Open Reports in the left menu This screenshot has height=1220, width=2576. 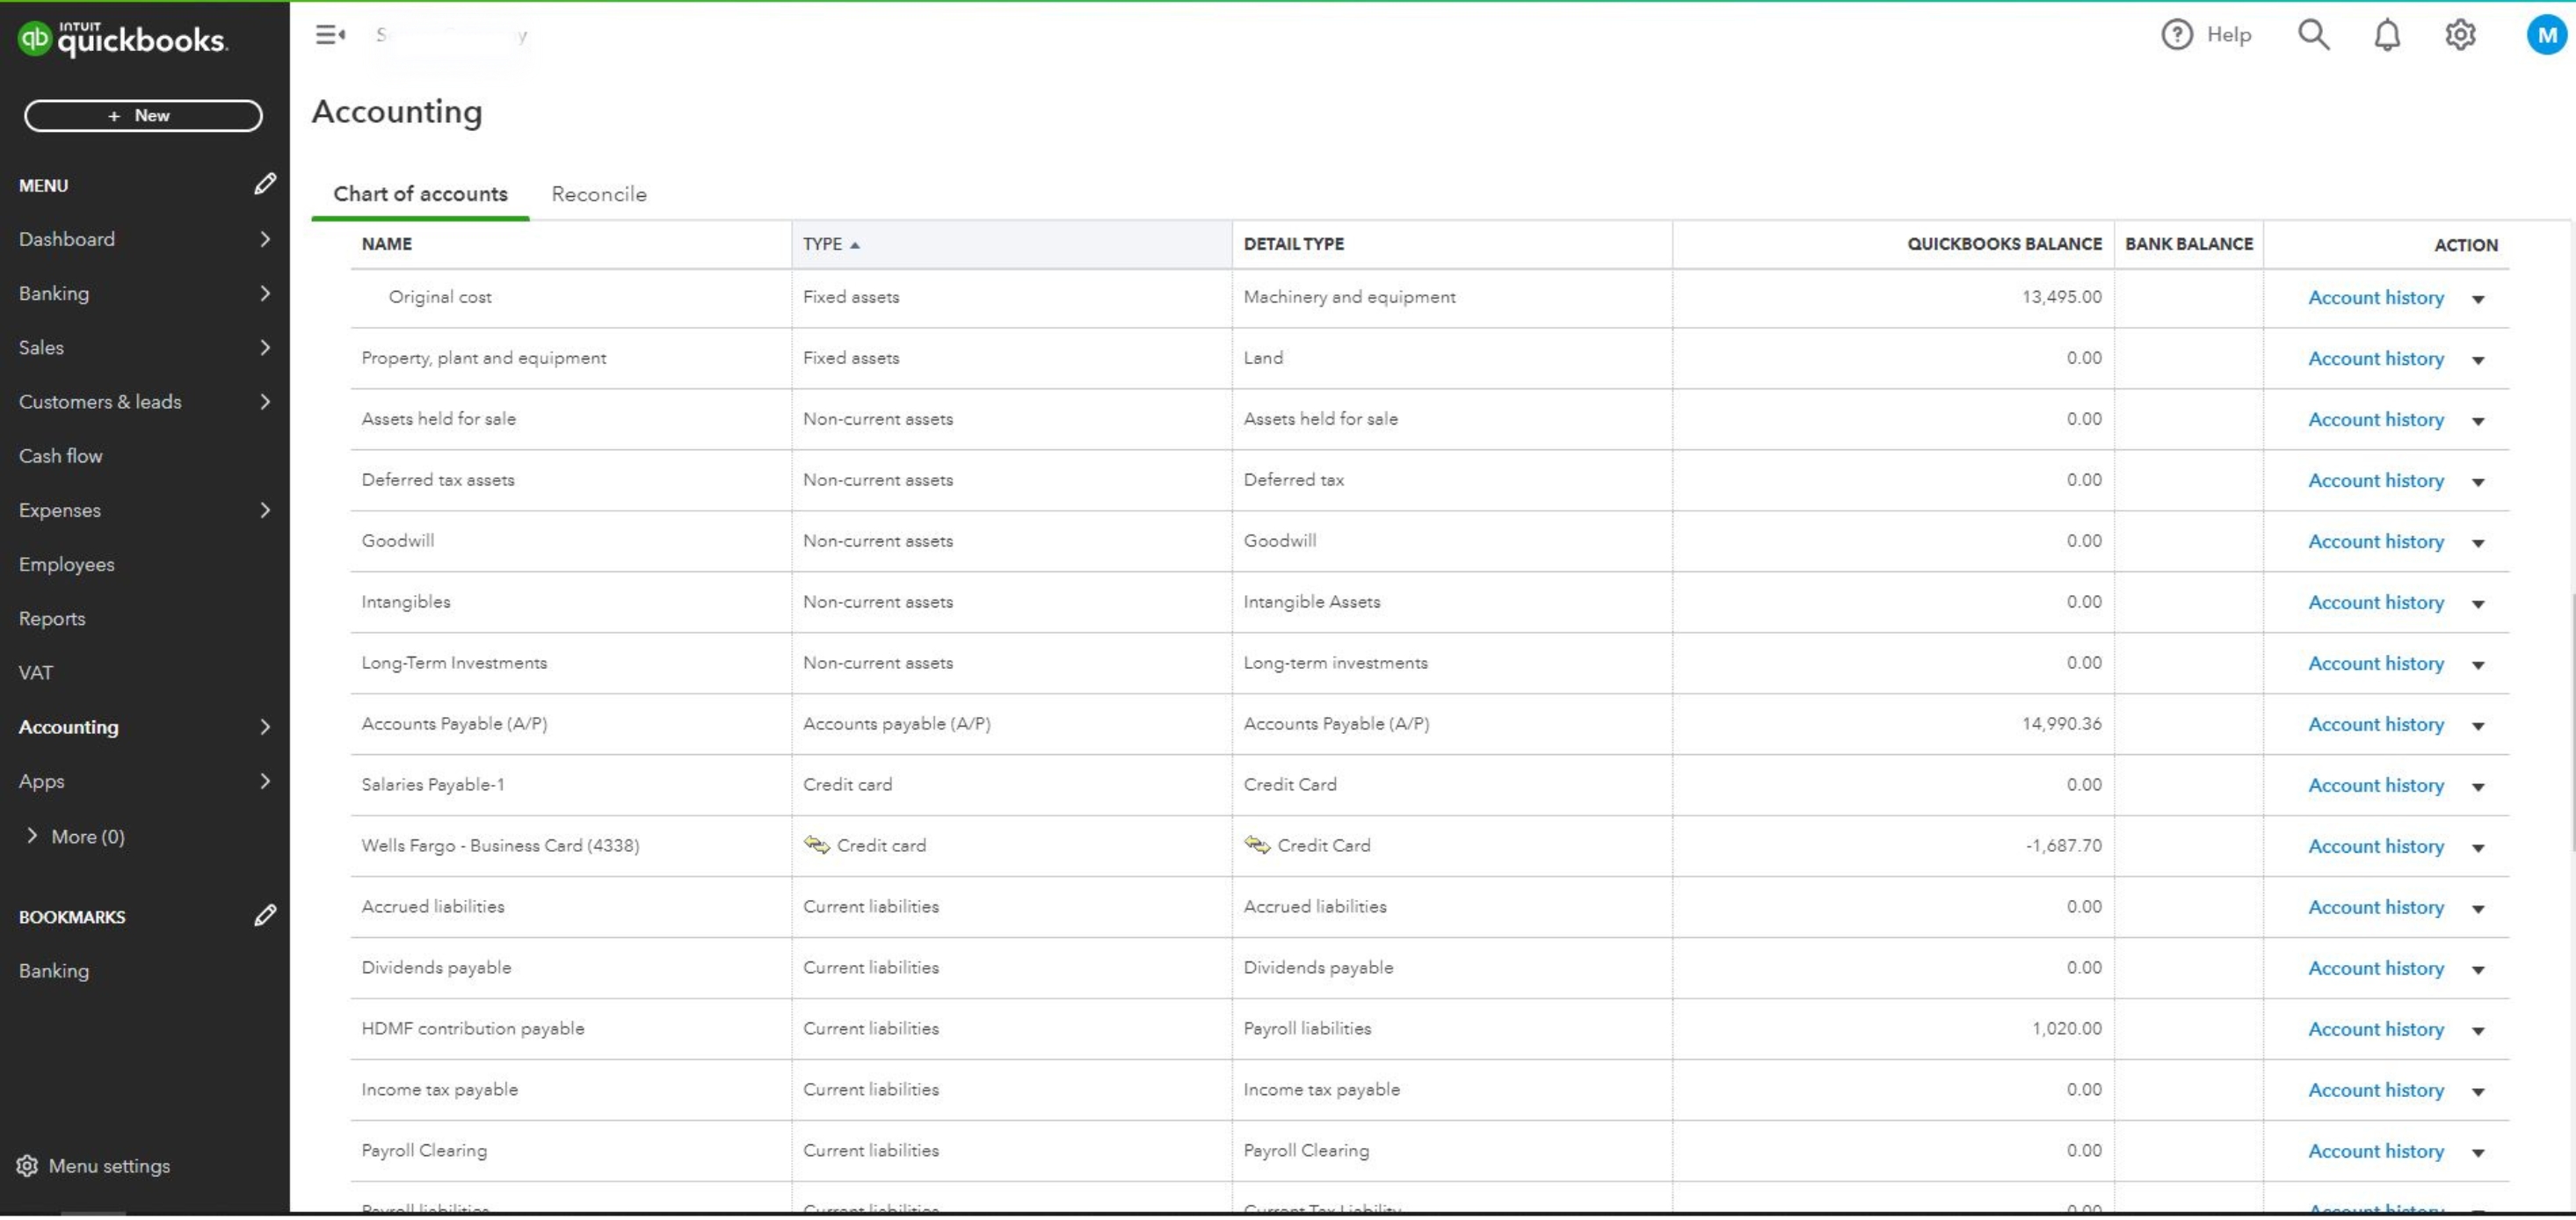[x=52, y=619]
